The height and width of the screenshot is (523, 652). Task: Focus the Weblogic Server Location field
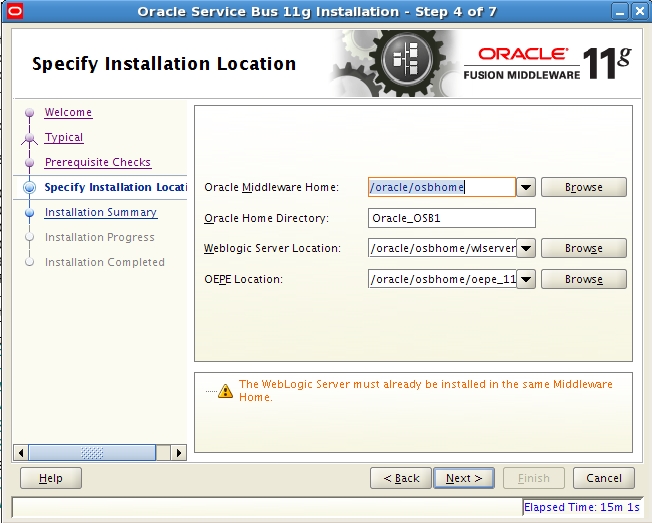click(442, 248)
